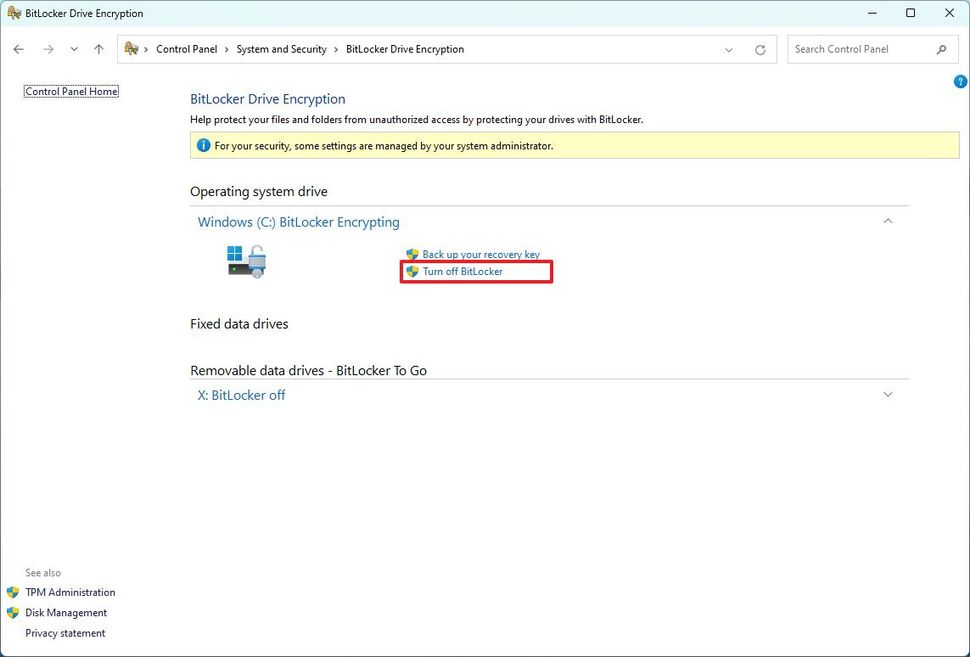Open the recent pages dropdown
The image size is (970, 657).
coord(73,48)
